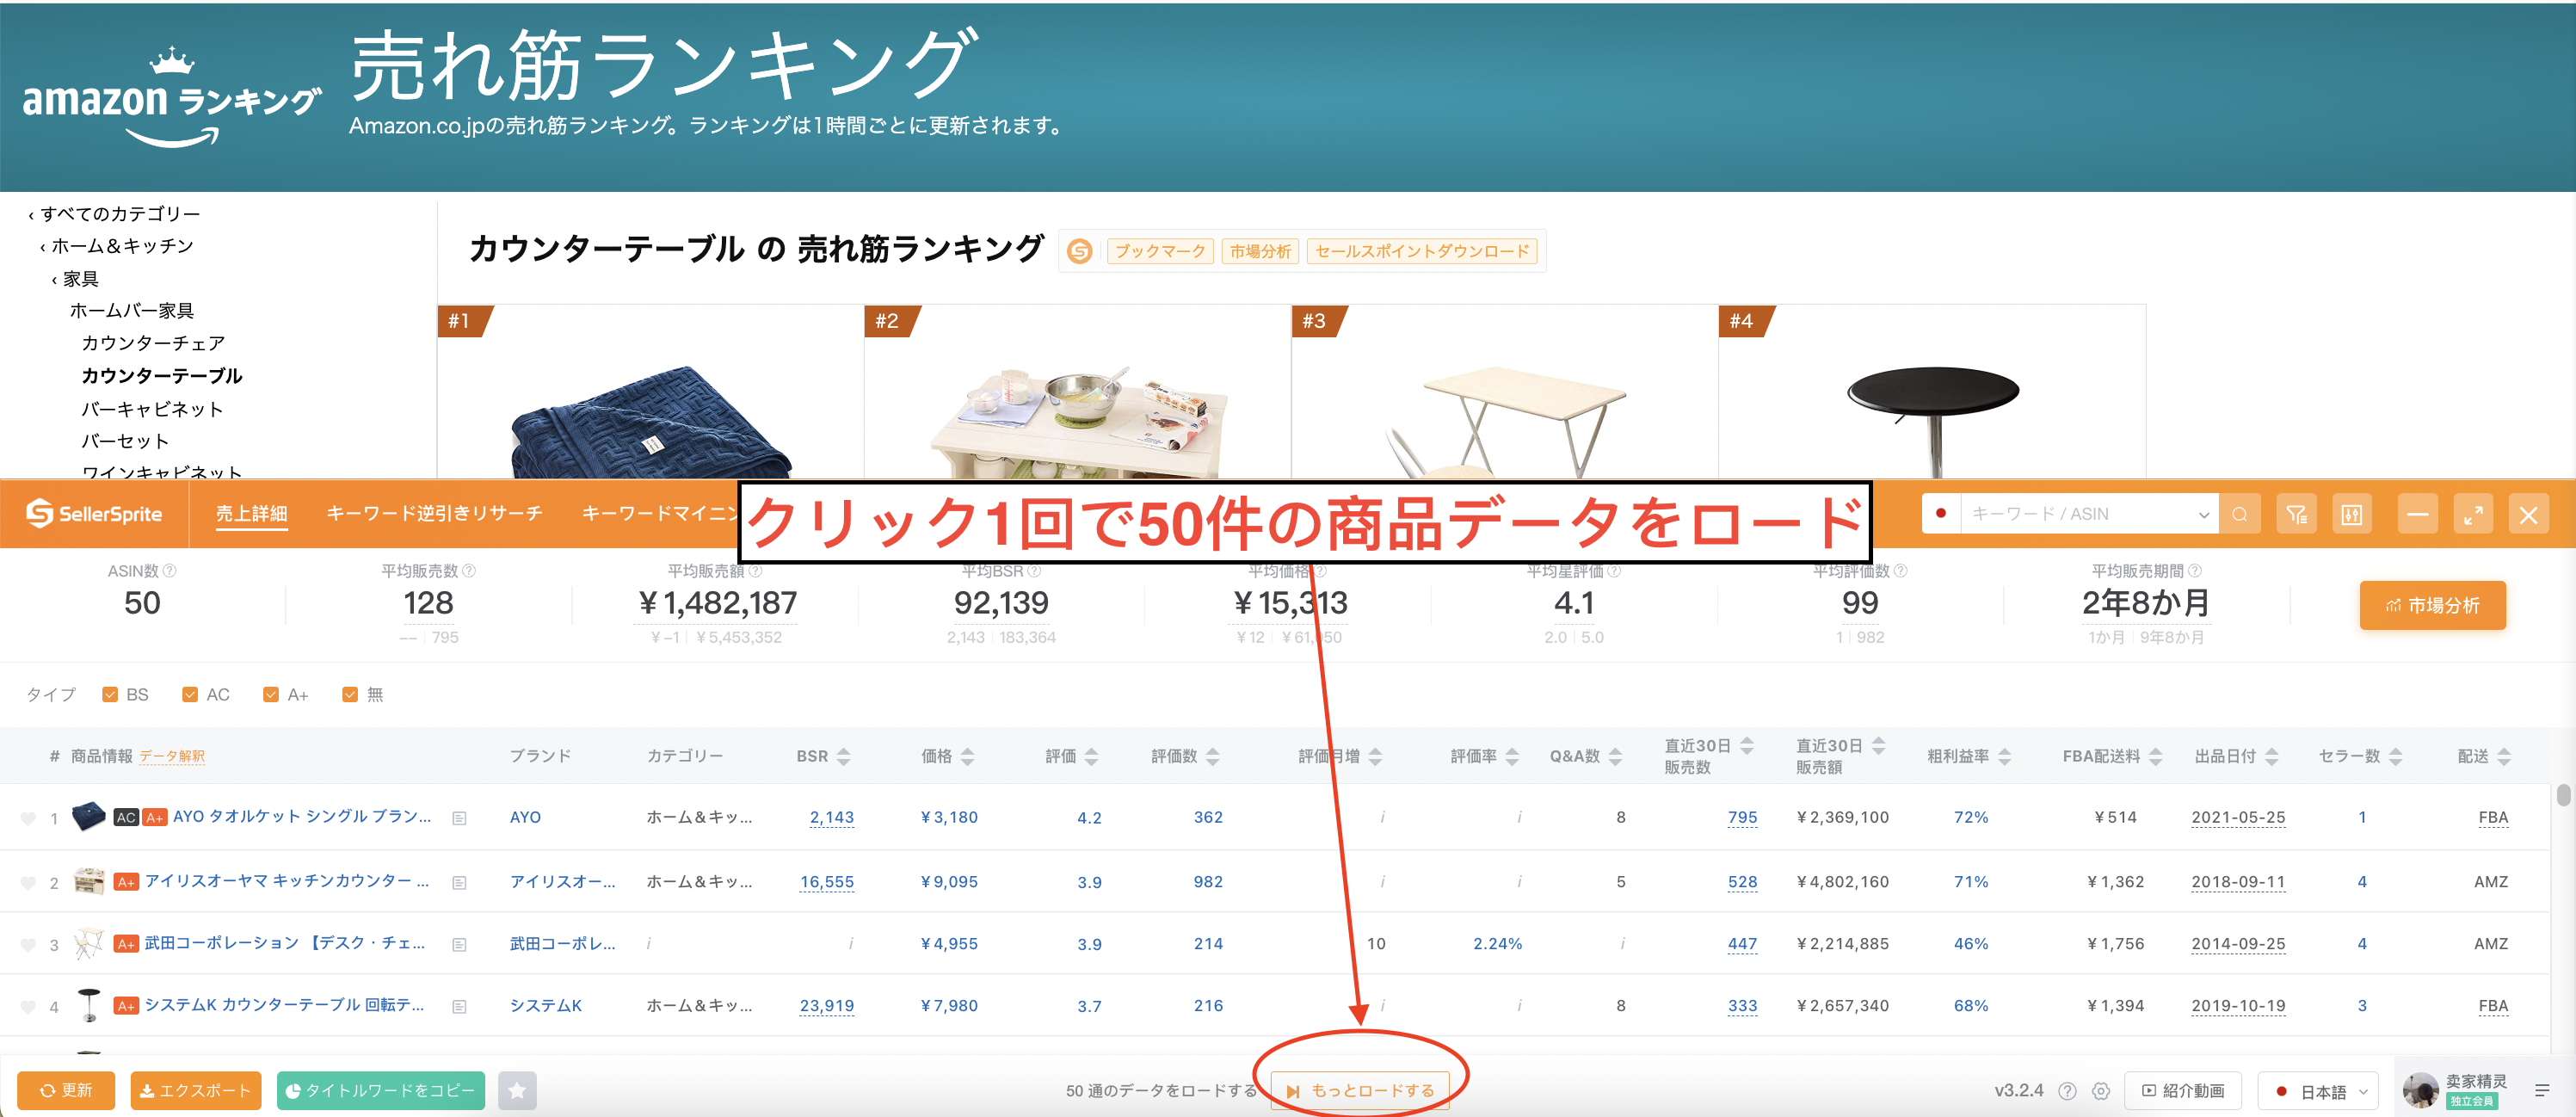The height and width of the screenshot is (1117, 2576).
Task: Click the orange SellerSprite circle icon beside ranking title
Action: tap(1079, 251)
